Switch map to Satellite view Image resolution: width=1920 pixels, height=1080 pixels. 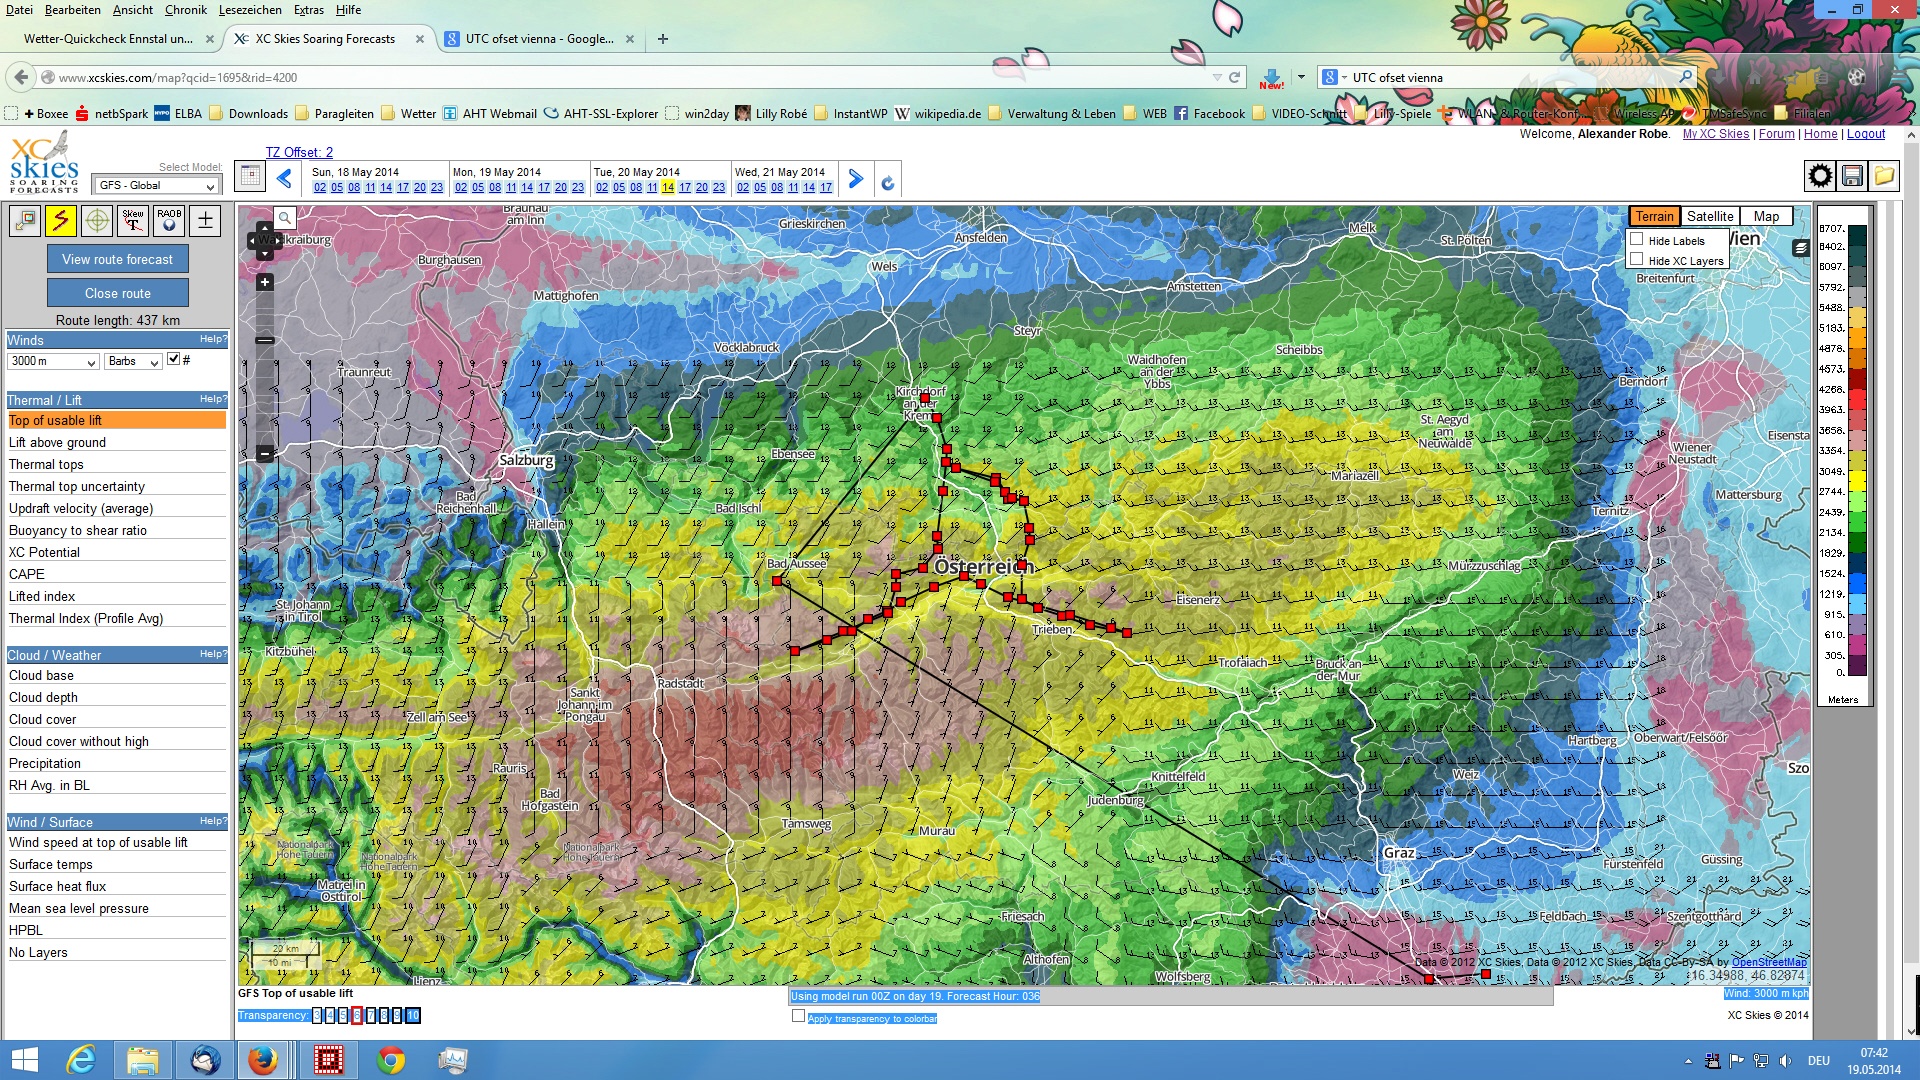click(1710, 216)
